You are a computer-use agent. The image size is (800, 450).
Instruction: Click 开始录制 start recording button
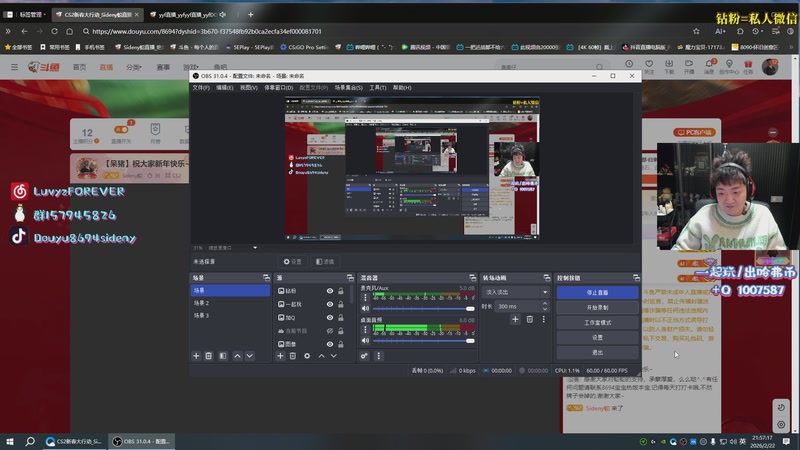point(597,308)
